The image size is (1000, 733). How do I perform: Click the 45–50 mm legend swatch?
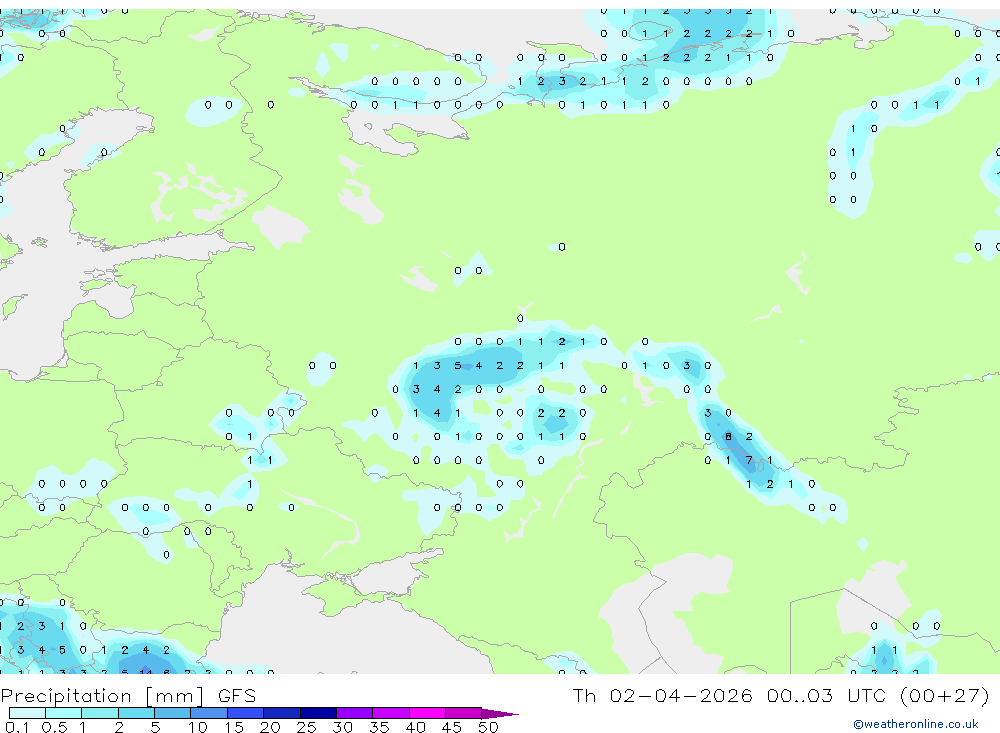click(x=464, y=713)
